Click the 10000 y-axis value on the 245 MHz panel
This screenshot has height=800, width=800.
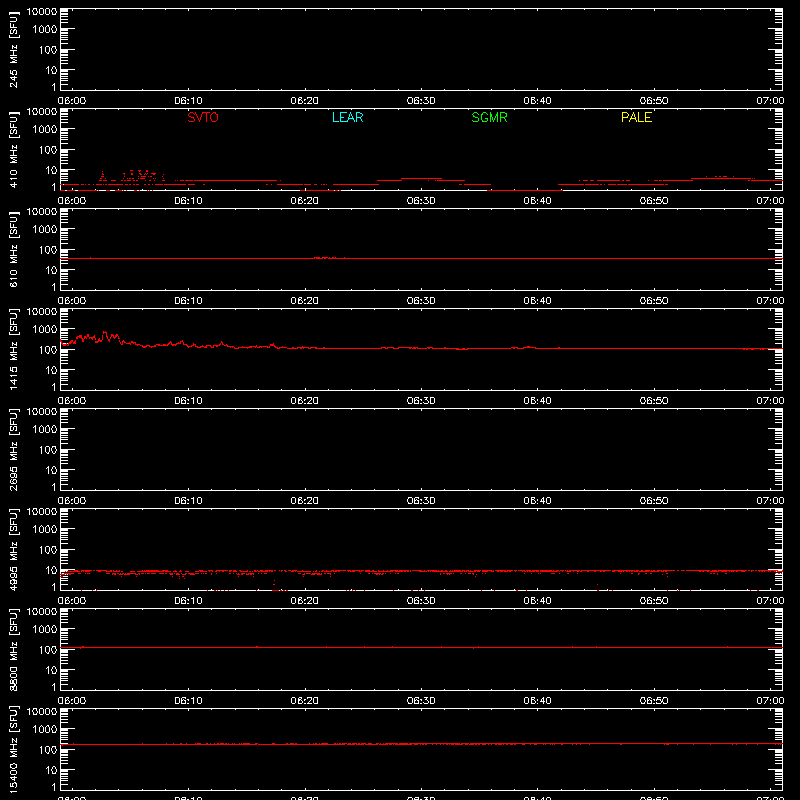42,12
